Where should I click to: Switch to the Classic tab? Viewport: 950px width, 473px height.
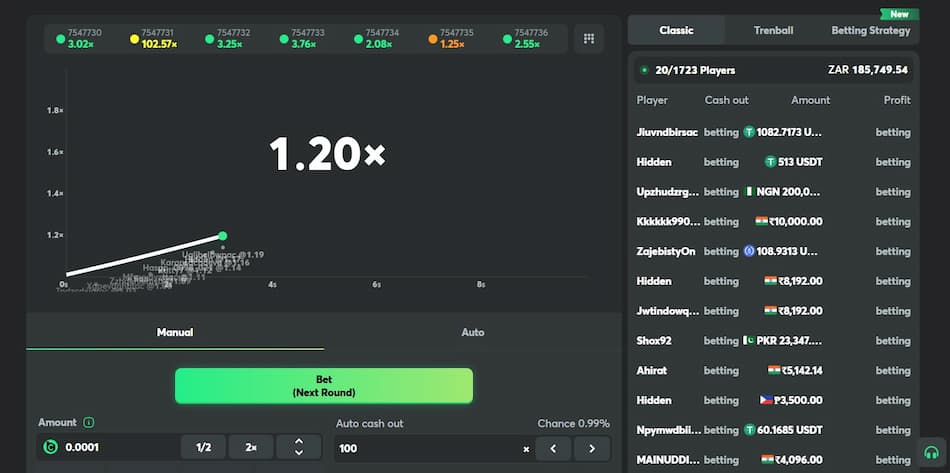click(x=676, y=30)
